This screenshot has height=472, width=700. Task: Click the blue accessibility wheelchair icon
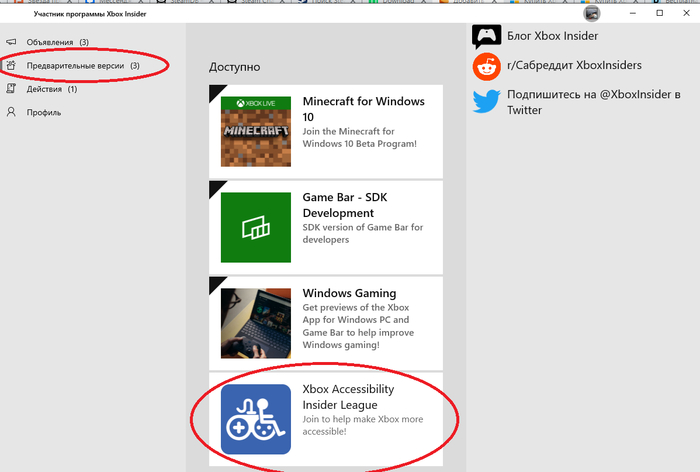[256, 419]
